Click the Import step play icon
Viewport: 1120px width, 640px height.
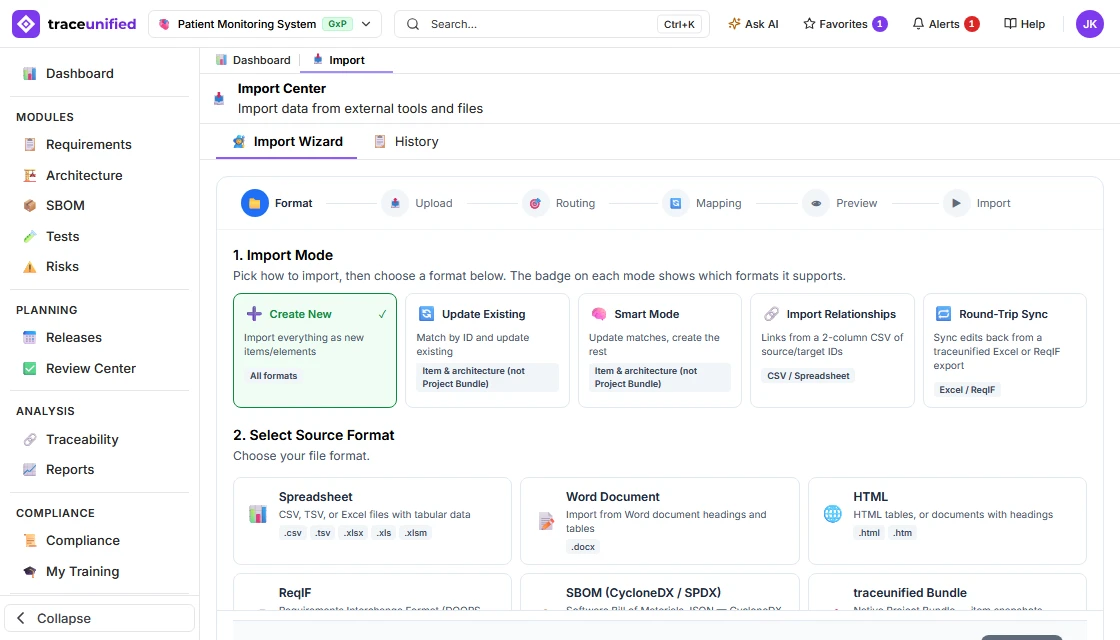956,204
